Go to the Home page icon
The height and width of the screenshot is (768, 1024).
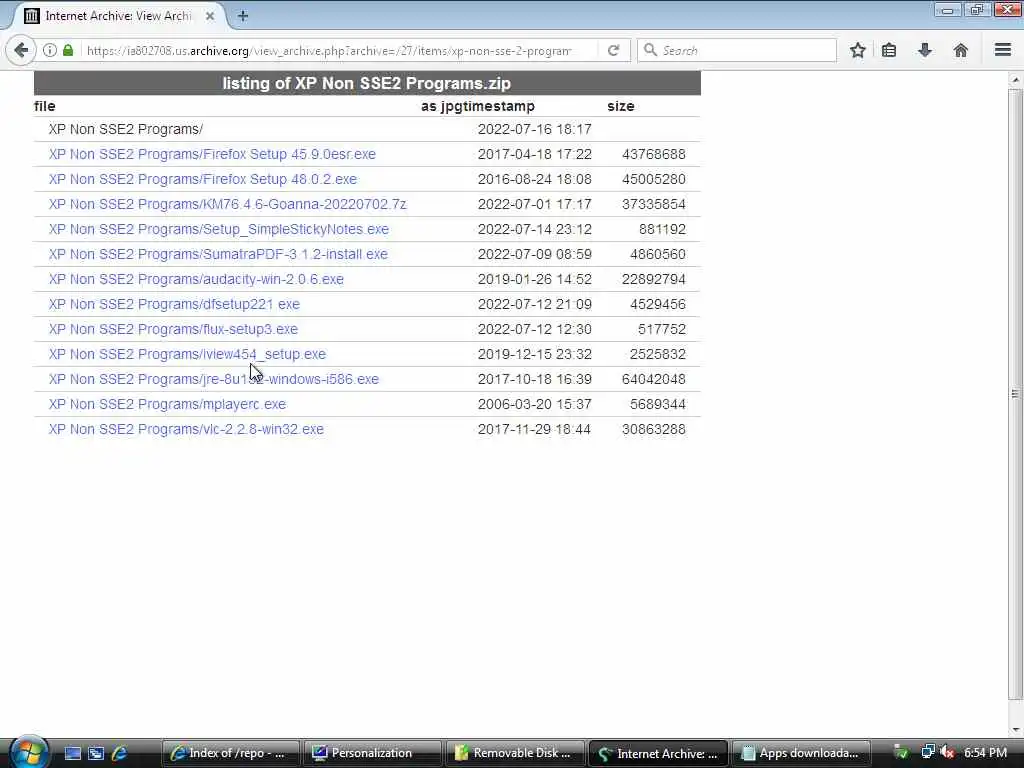pos(960,50)
